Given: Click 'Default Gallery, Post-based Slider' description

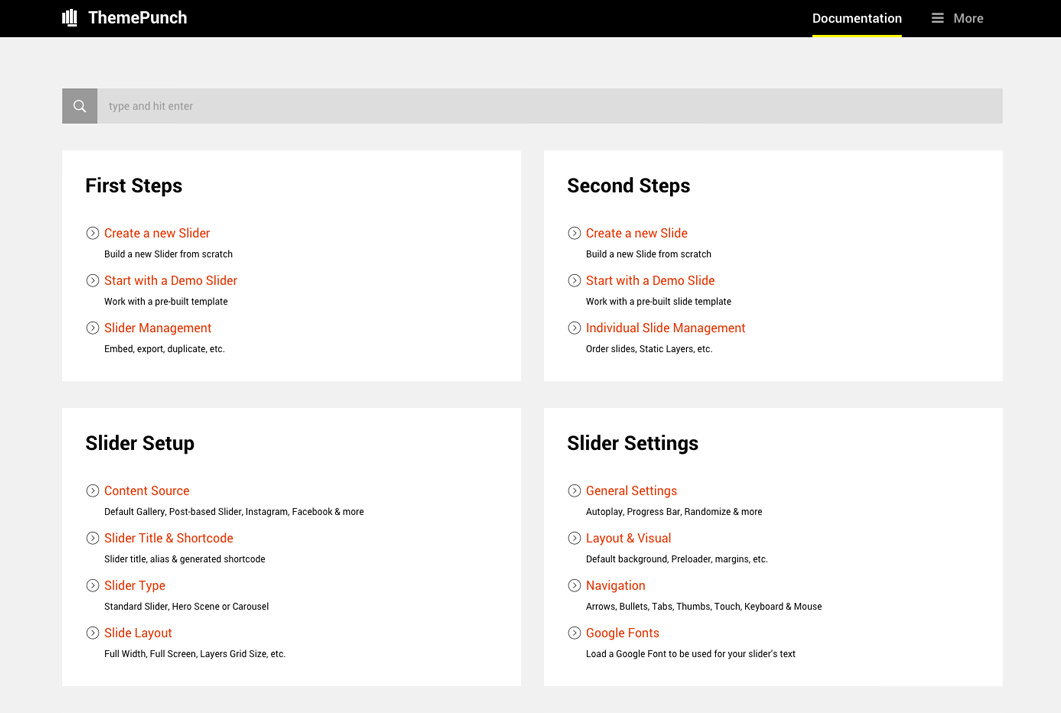Looking at the screenshot, I should (234, 512).
